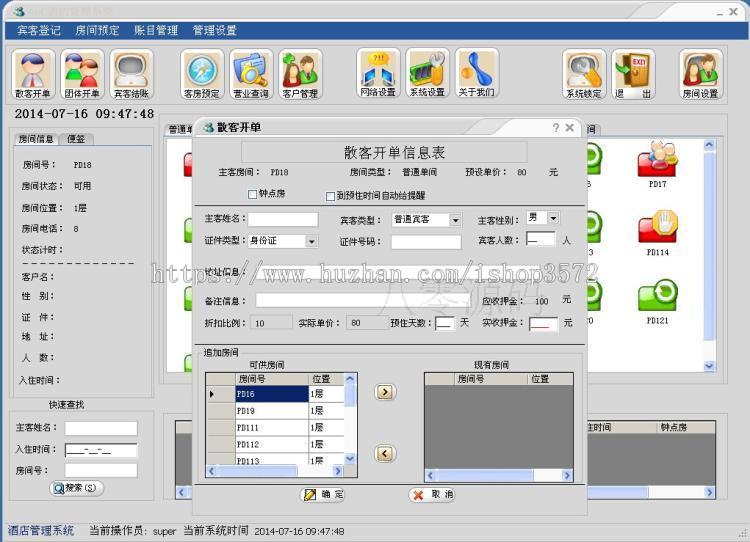Enable the 钟点房 checkbox
This screenshot has width=750, height=542.
pos(253,194)
